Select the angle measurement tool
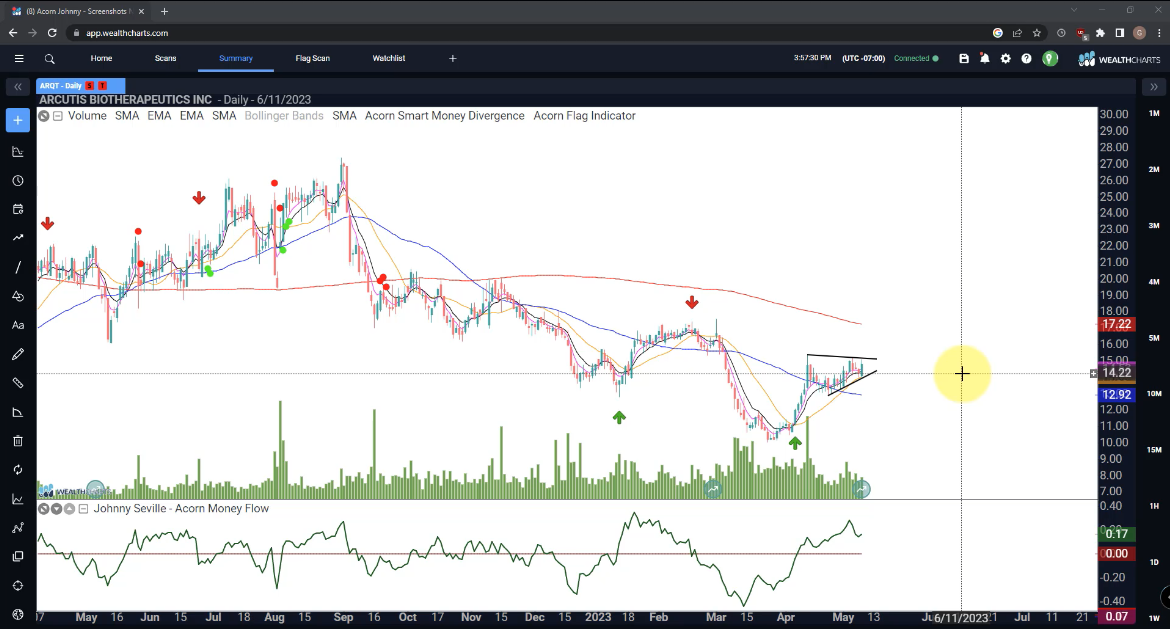This screenshot has height=629, width=1170. [x=18, y=412]
